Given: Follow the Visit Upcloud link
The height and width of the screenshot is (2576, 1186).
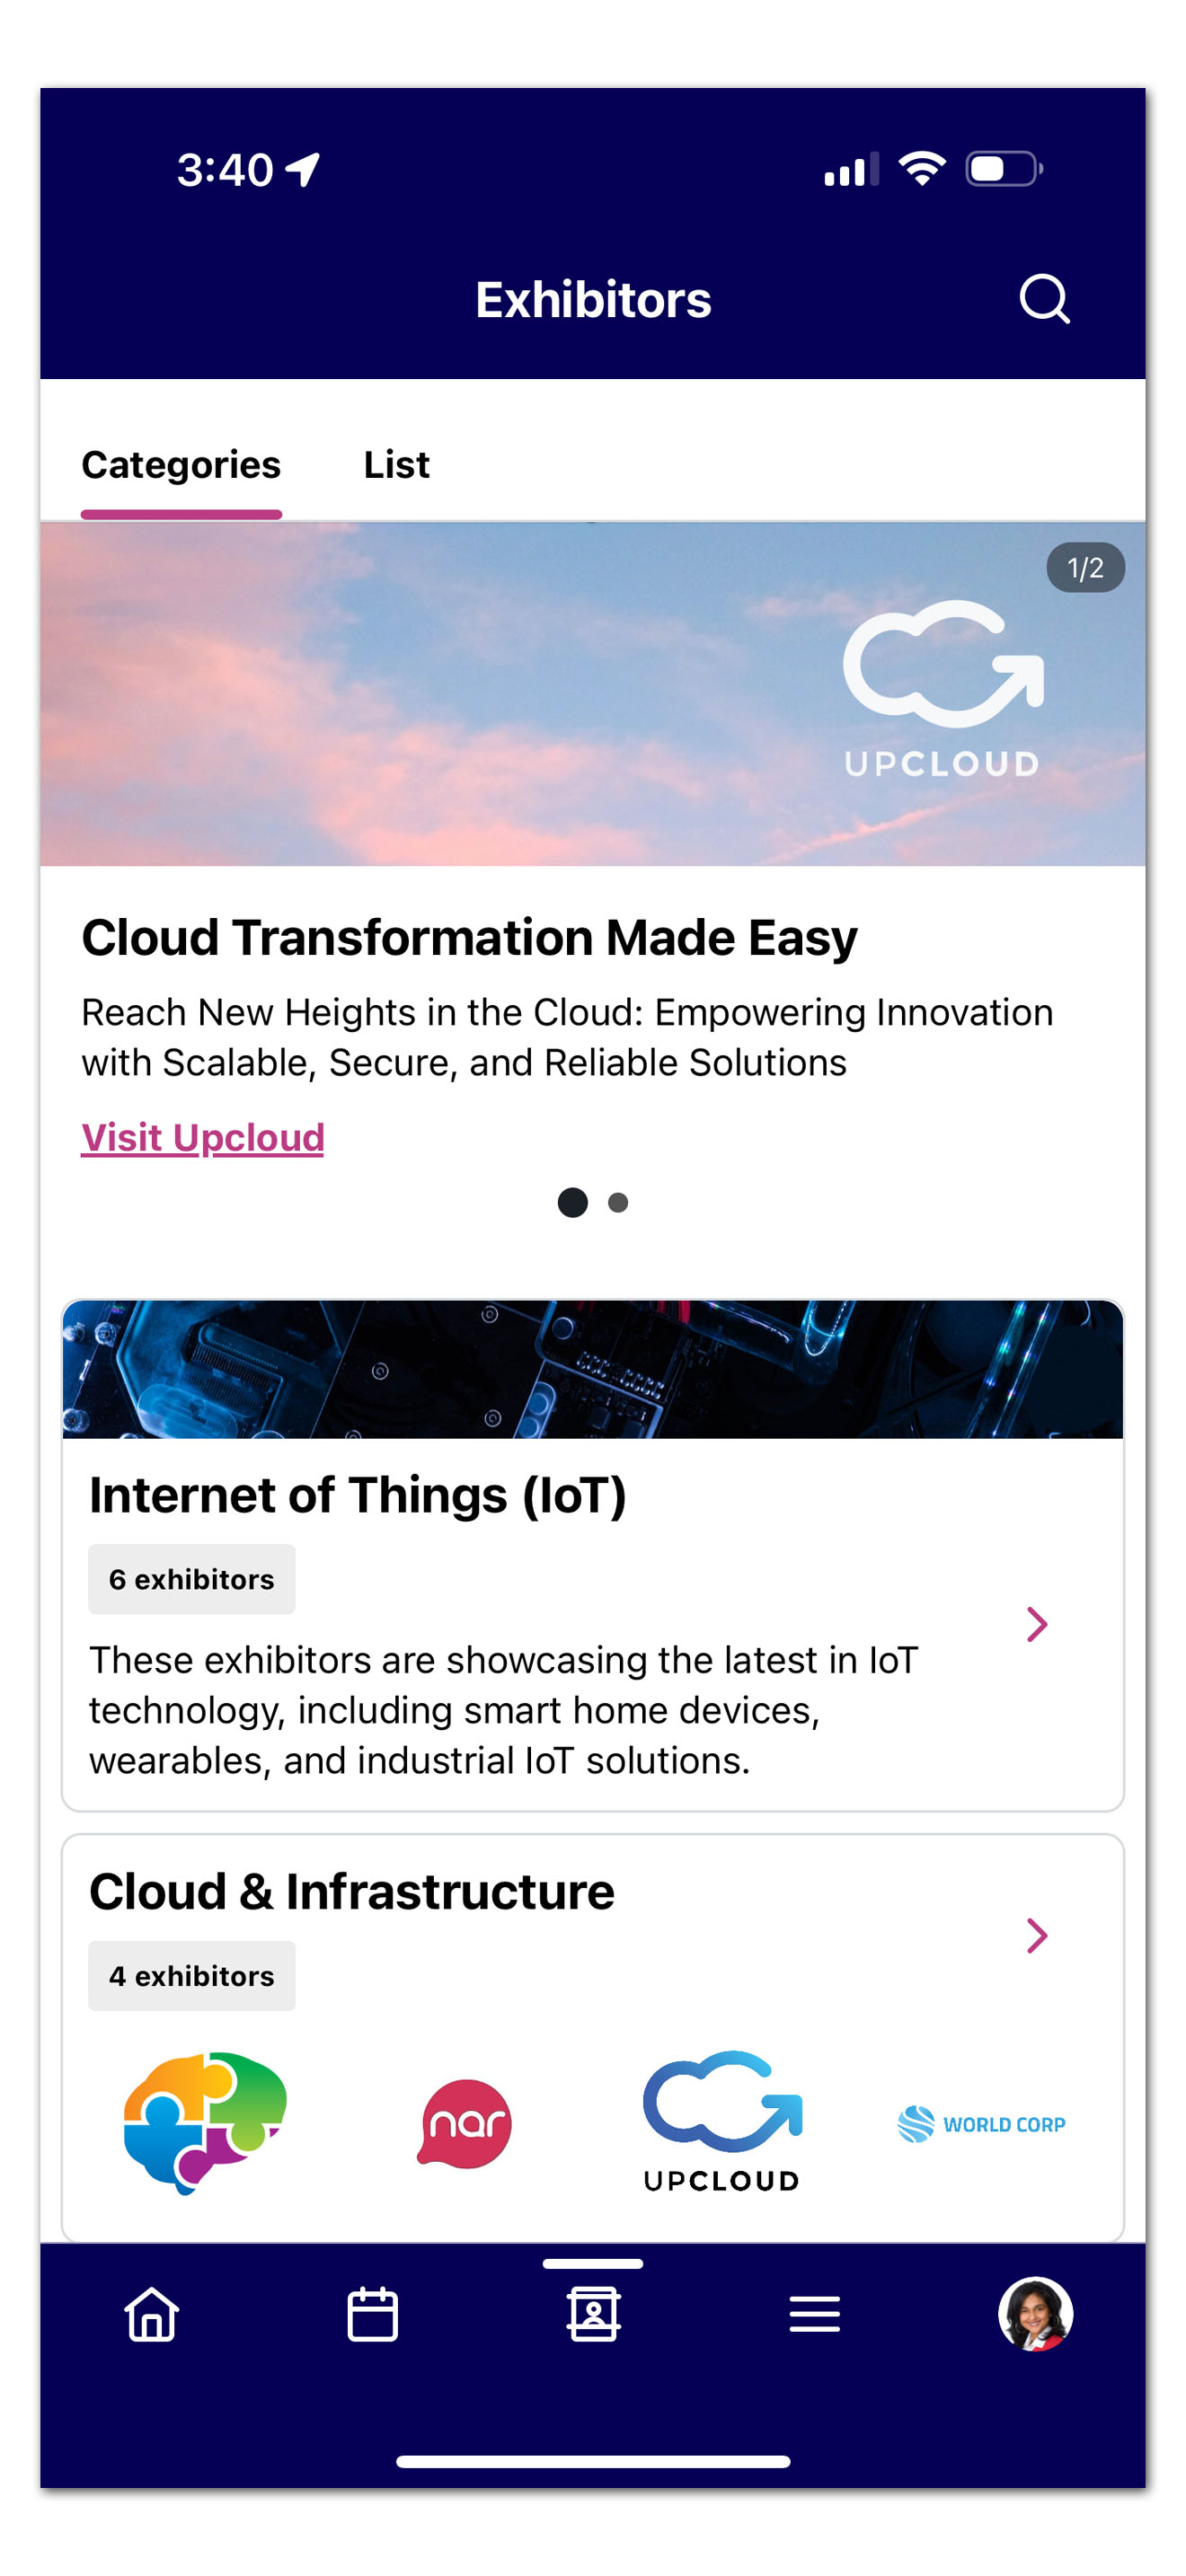Looking at the screenshot, I should (x=203, y=1138).
